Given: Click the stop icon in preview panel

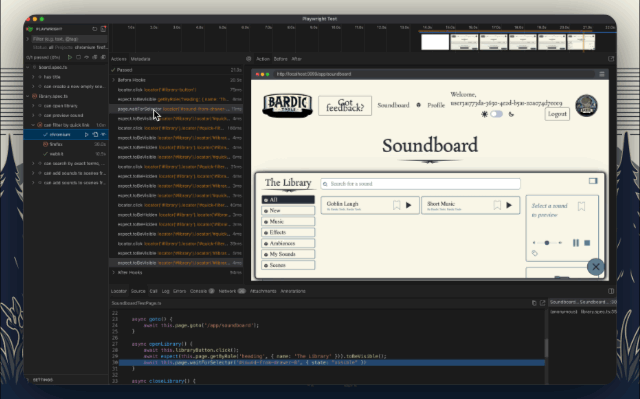Looking at the screenshot, I should [x=587, y=243].
